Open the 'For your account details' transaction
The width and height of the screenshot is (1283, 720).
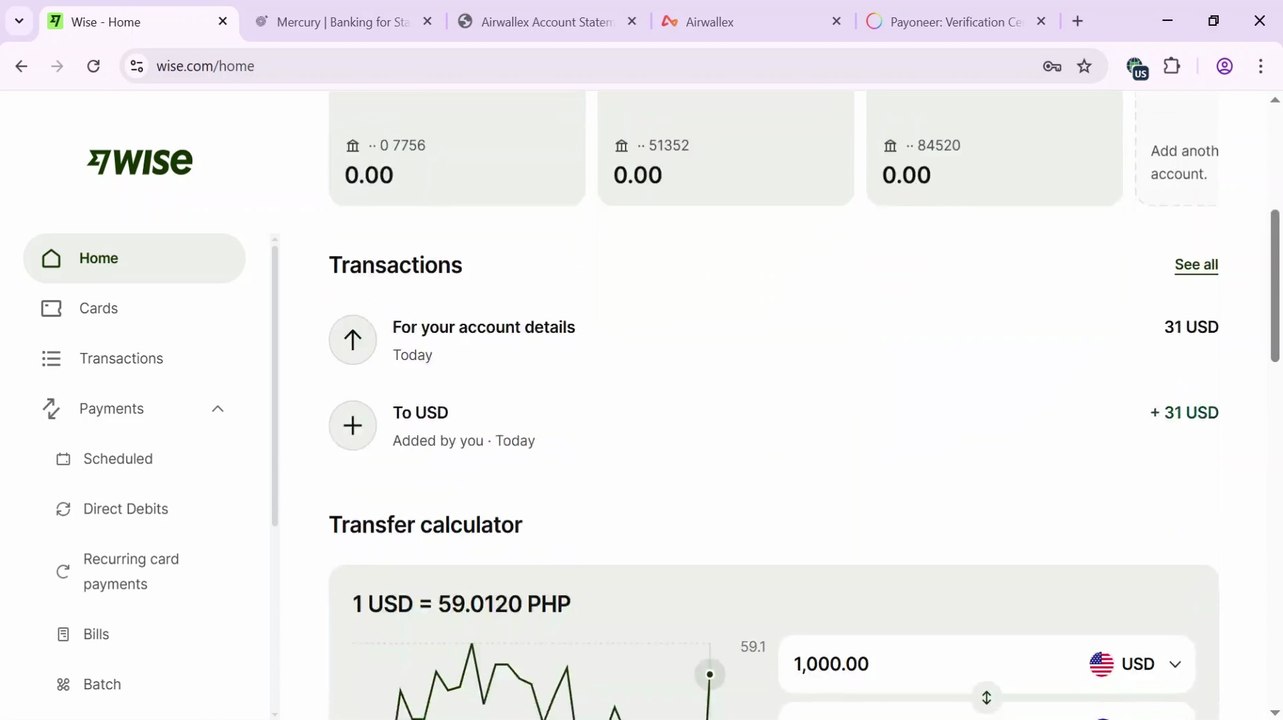pyautogui.click(x=773, y=340)
